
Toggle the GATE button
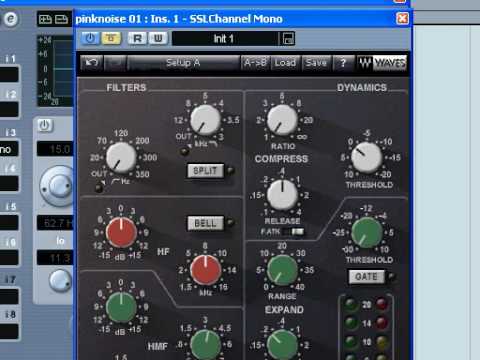tap(366, 277)
